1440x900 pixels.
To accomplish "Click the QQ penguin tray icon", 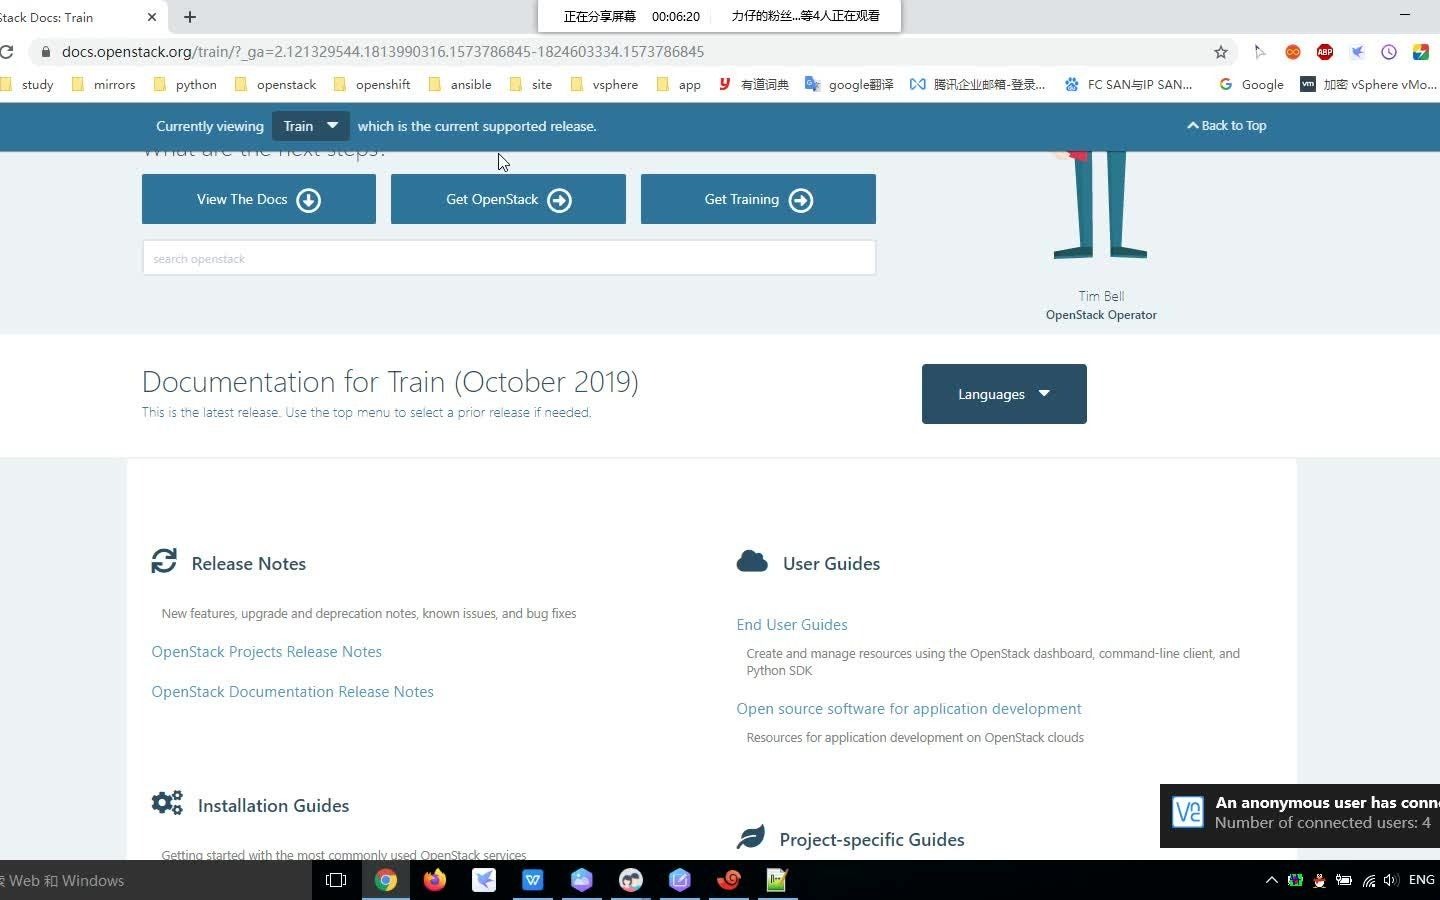I will point(1319,880).
